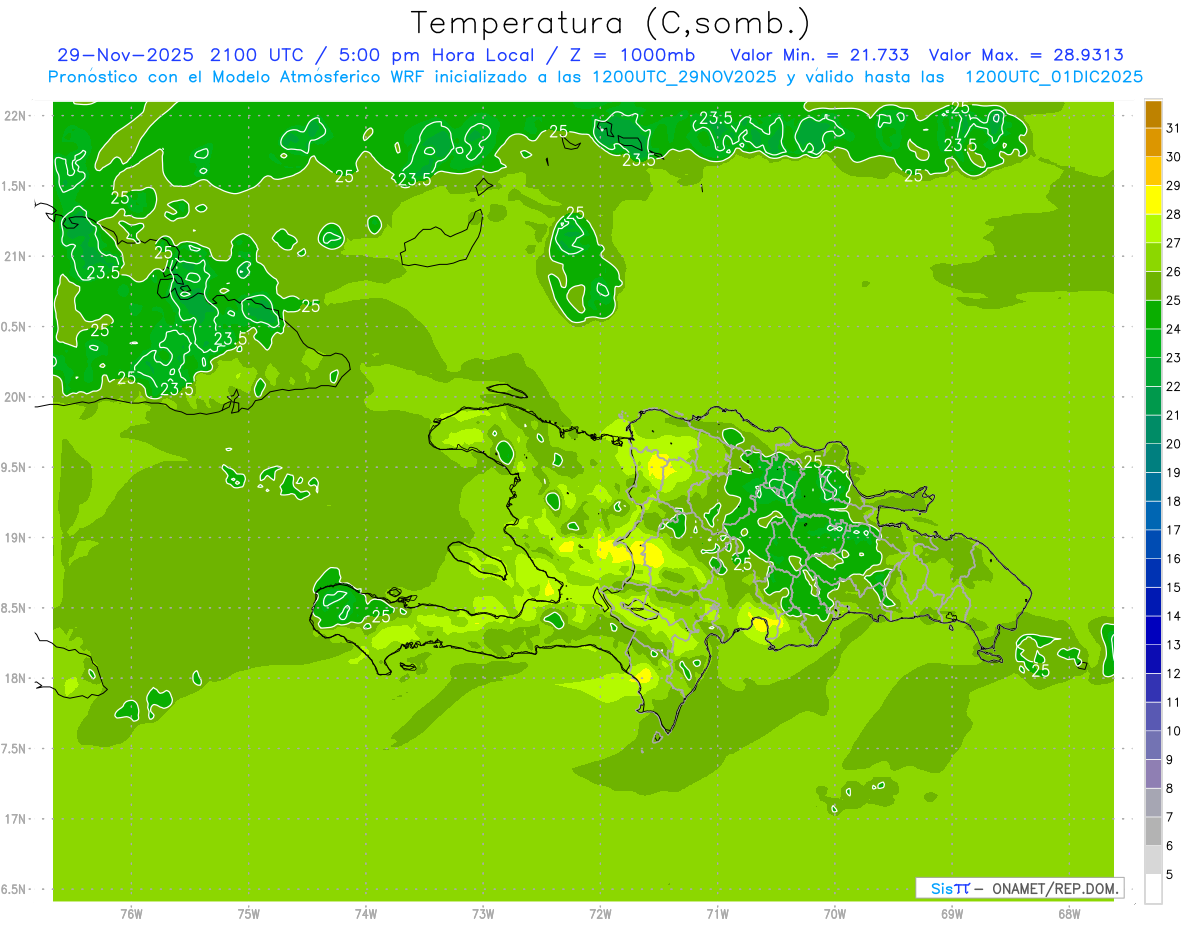Click the color bar value label 15
This screenshot has height=927, width=1200.
[1174, 587]
